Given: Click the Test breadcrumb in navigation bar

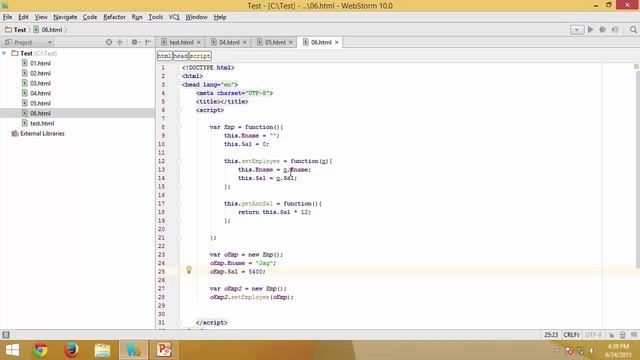Looking at the screenshot, I should click(16, 30).
